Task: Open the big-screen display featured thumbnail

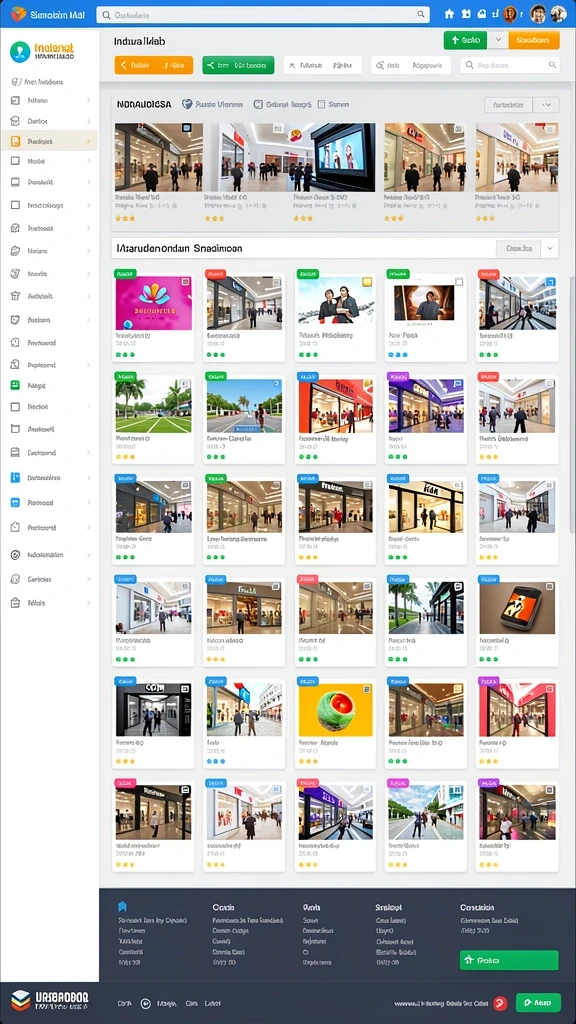Action: pos(334,157)
